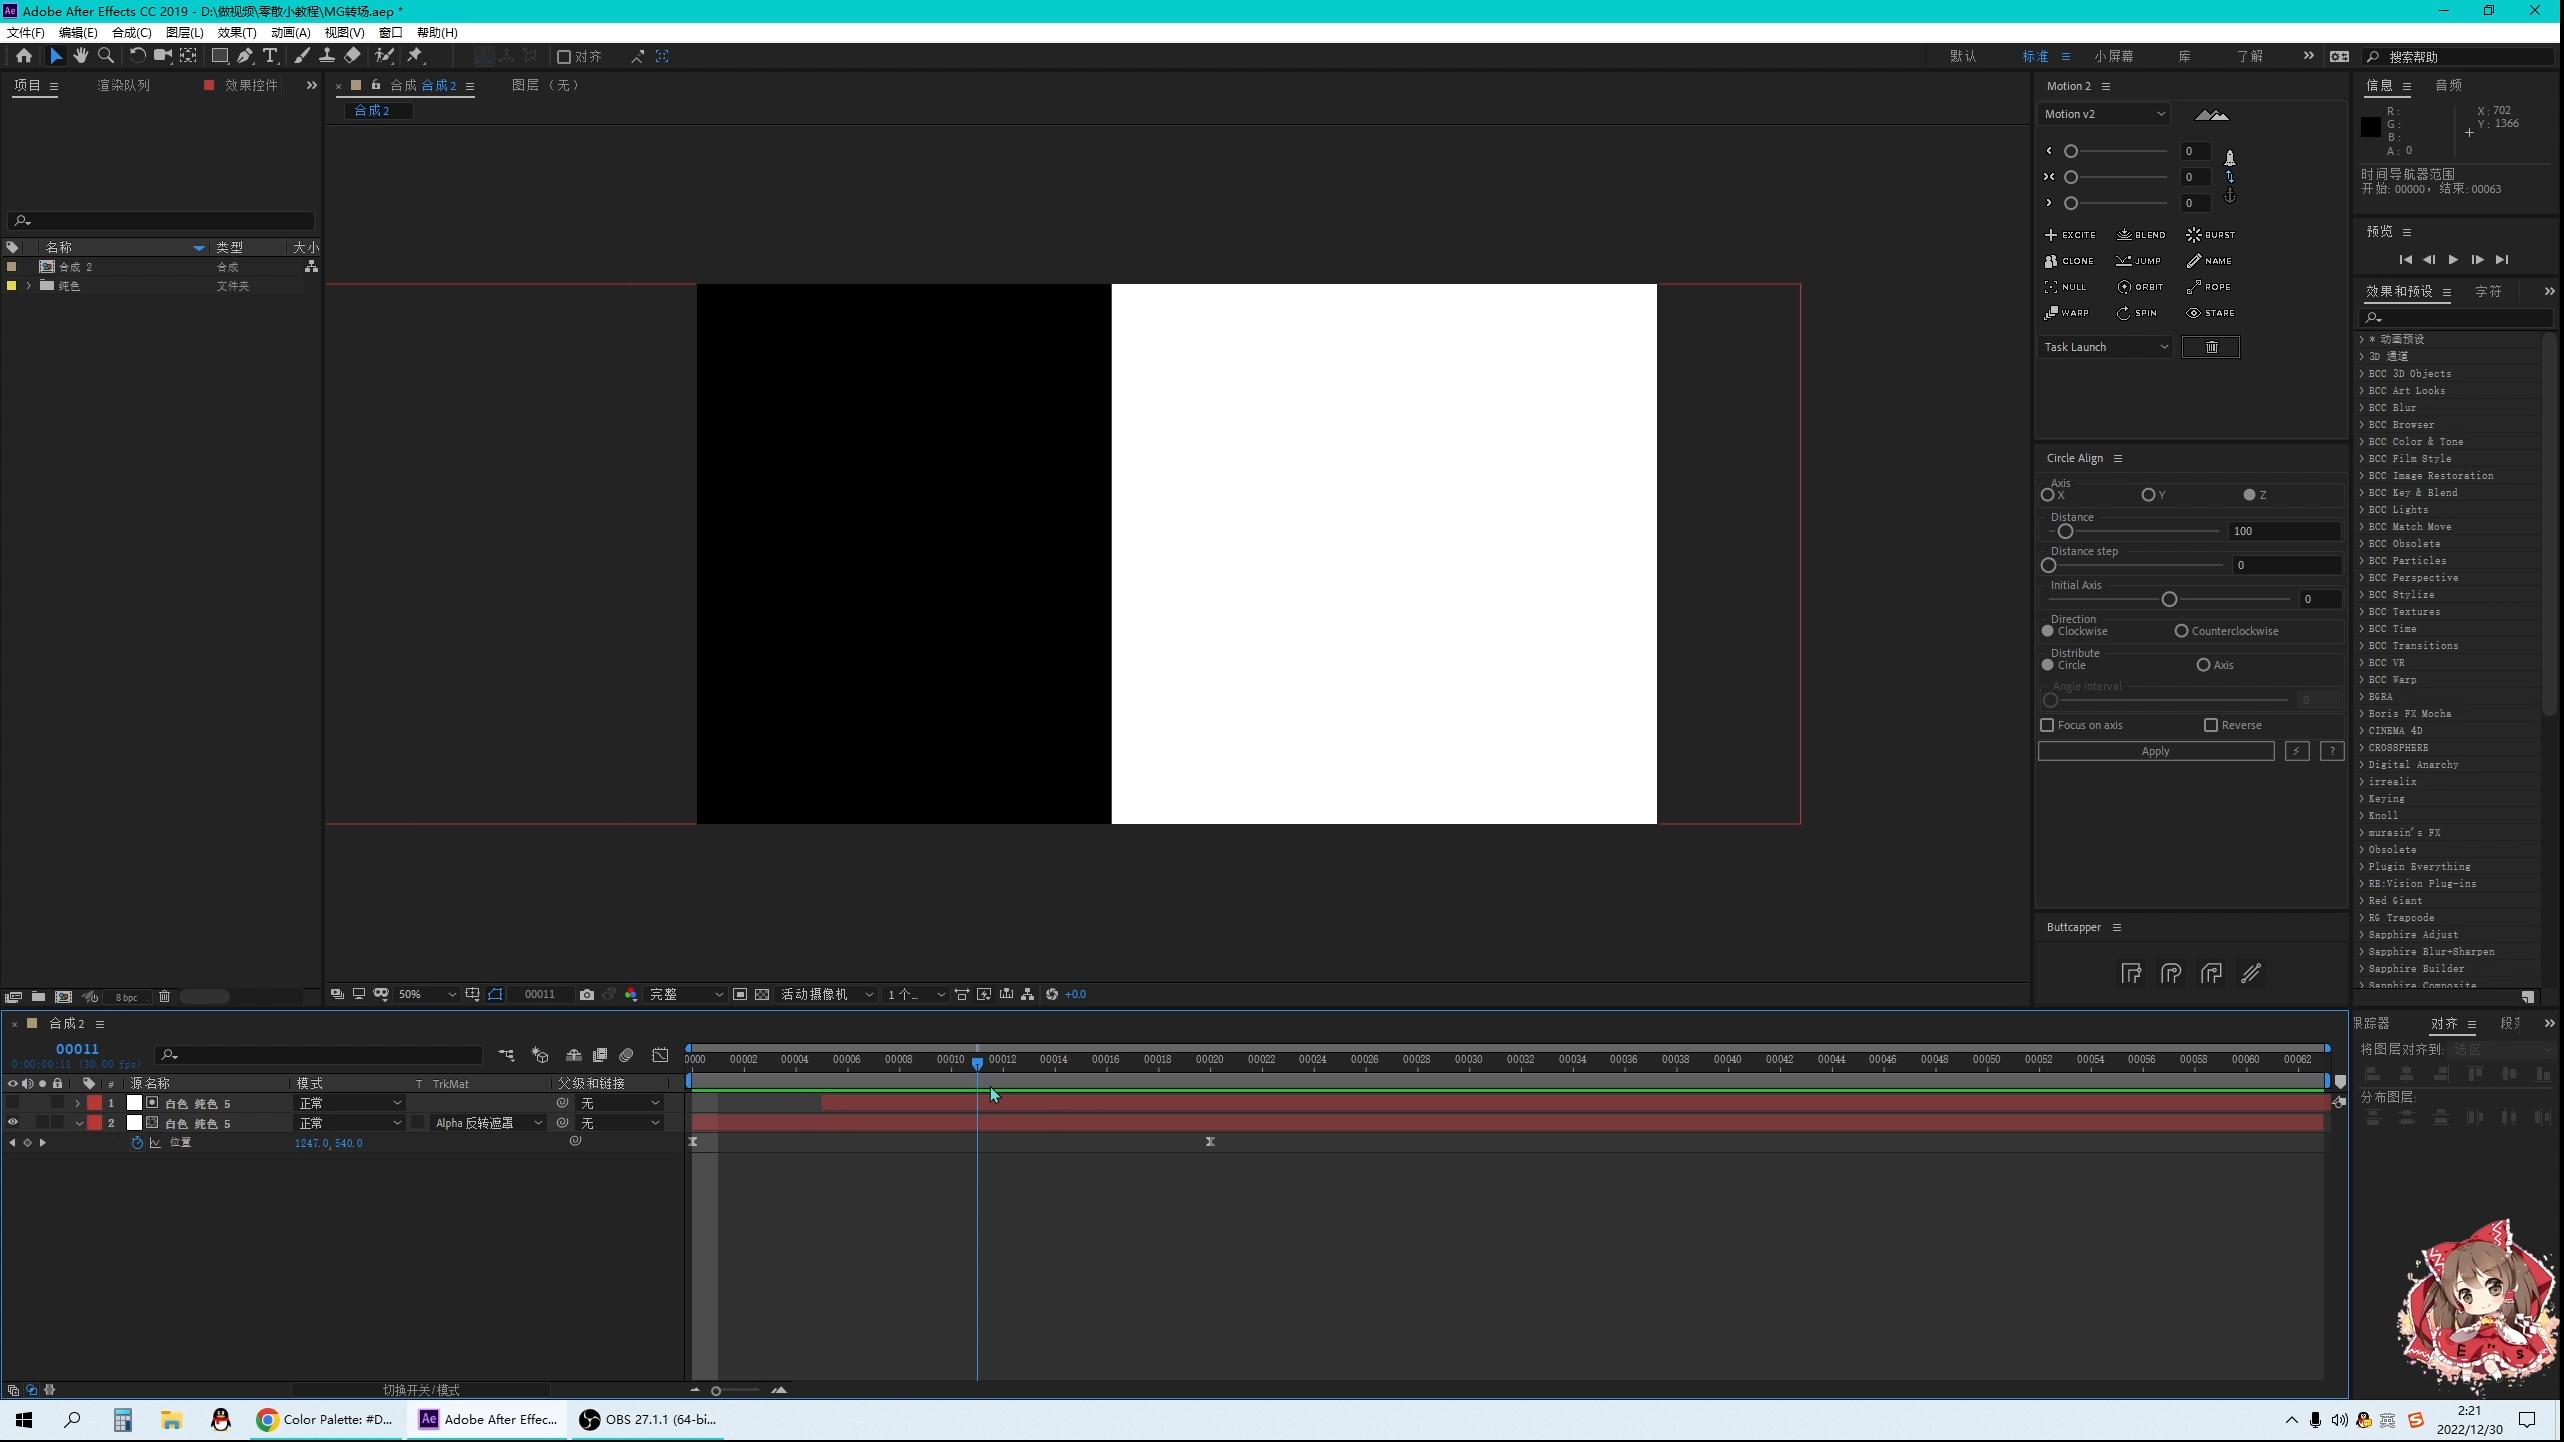This screenshot has height=1442, width=2564.
Task: Open the 50% magnification dropdown
Action: (427, 994)
